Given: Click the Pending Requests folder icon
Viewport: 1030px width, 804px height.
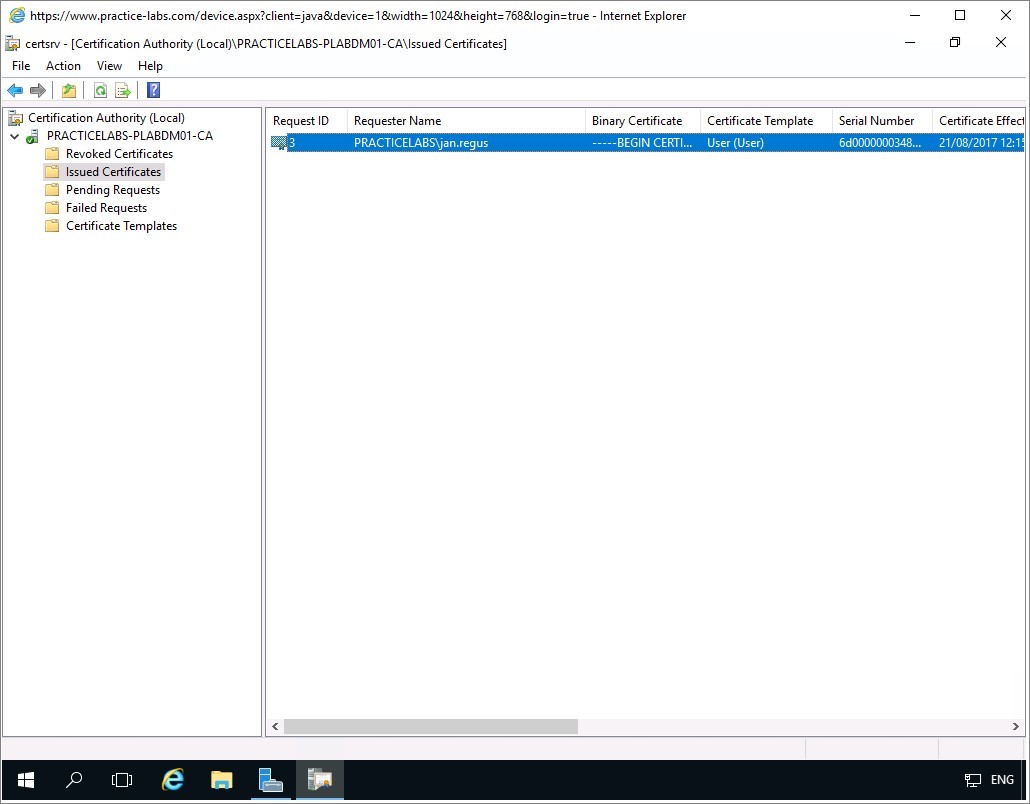Looking at the screenshot, I should click(x=52, y=190).
